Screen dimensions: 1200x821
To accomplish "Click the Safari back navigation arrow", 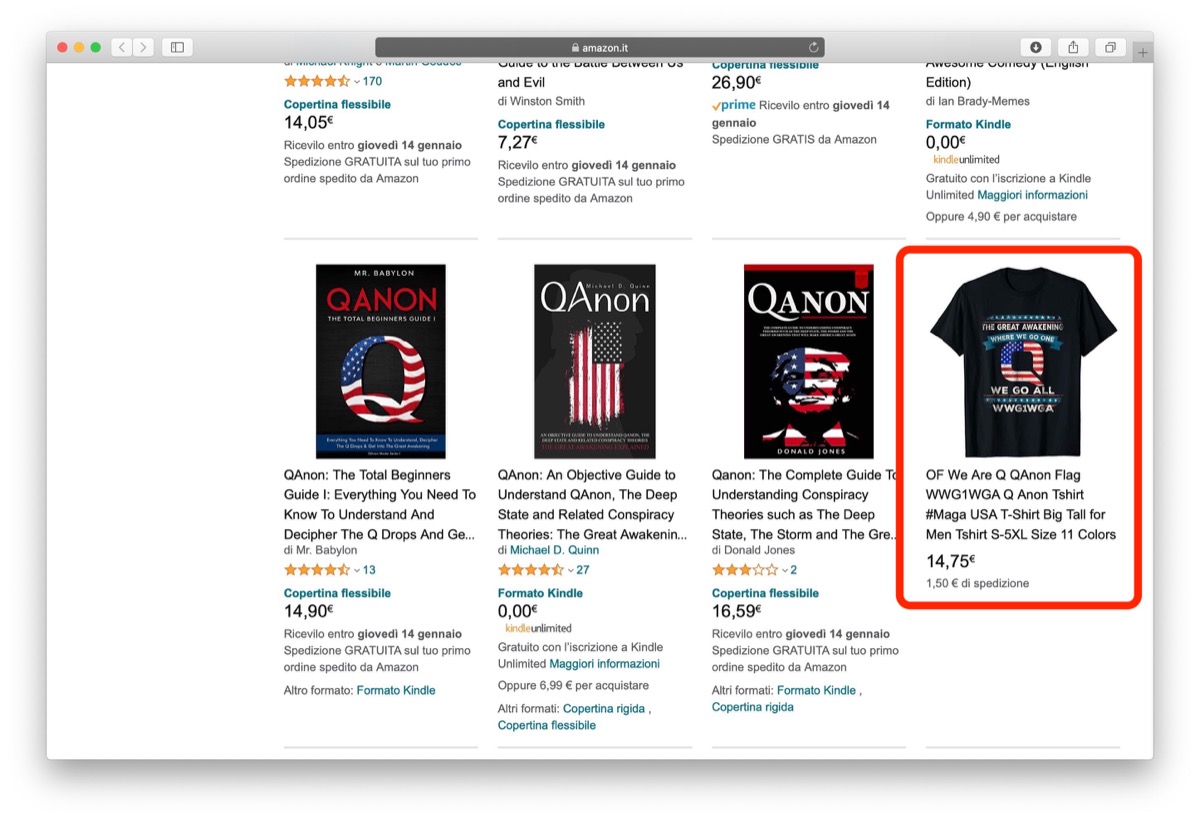I will click(121, 46).
